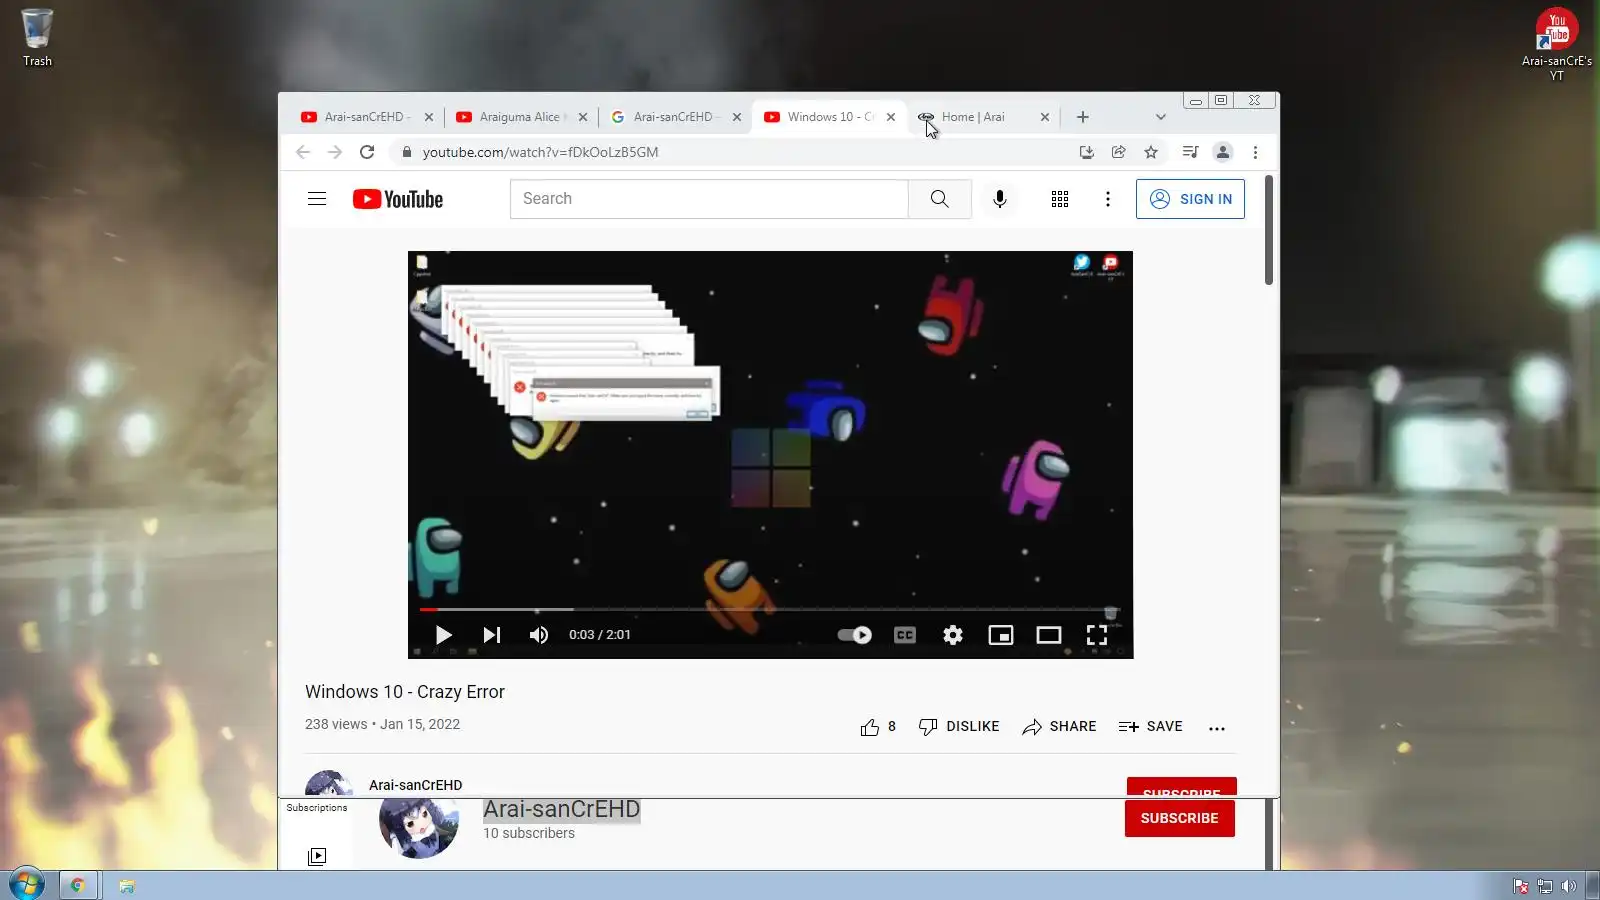
Task: Go back in browser history
Action: click(303, 152)
